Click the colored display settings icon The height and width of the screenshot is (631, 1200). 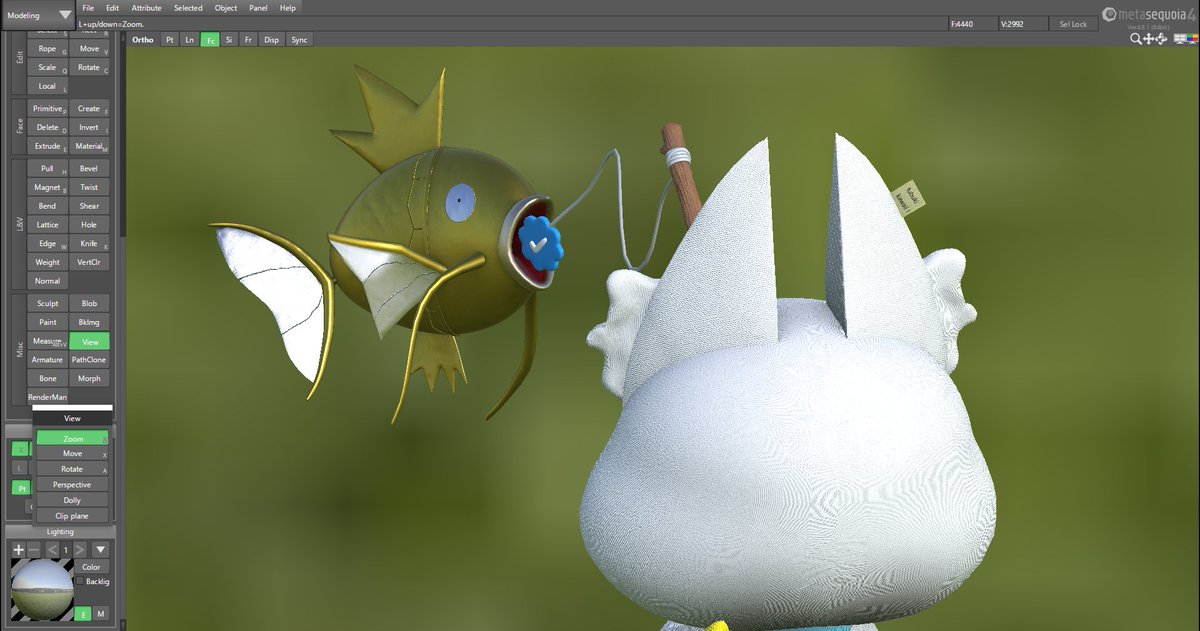click(1191, 39)
